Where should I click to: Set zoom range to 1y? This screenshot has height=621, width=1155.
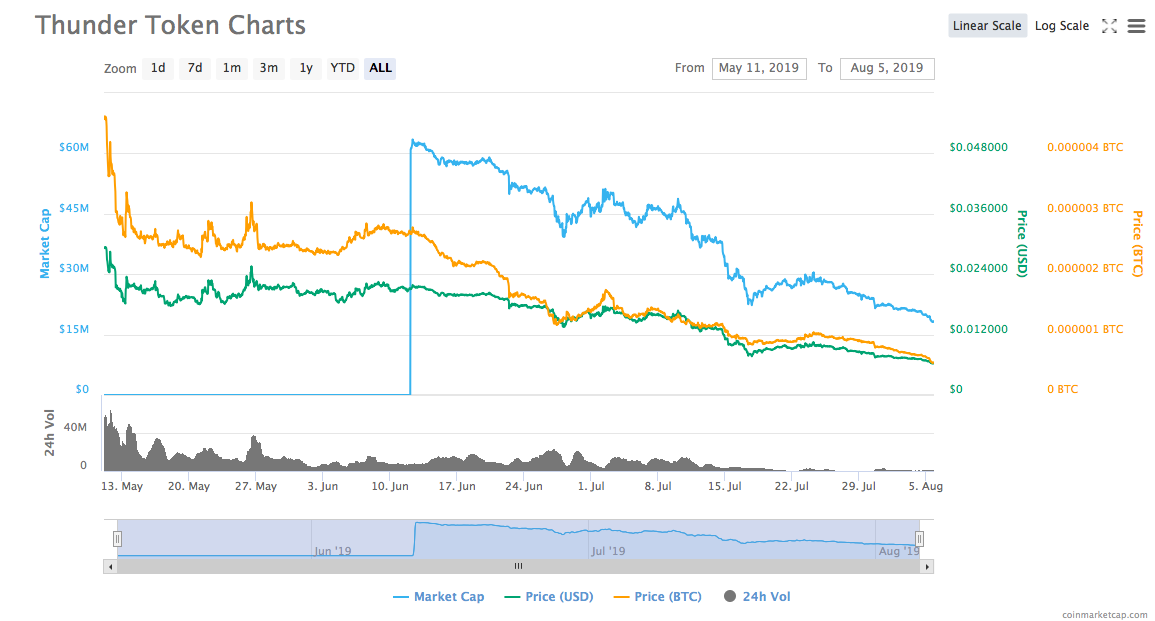[x=306, y=69]
